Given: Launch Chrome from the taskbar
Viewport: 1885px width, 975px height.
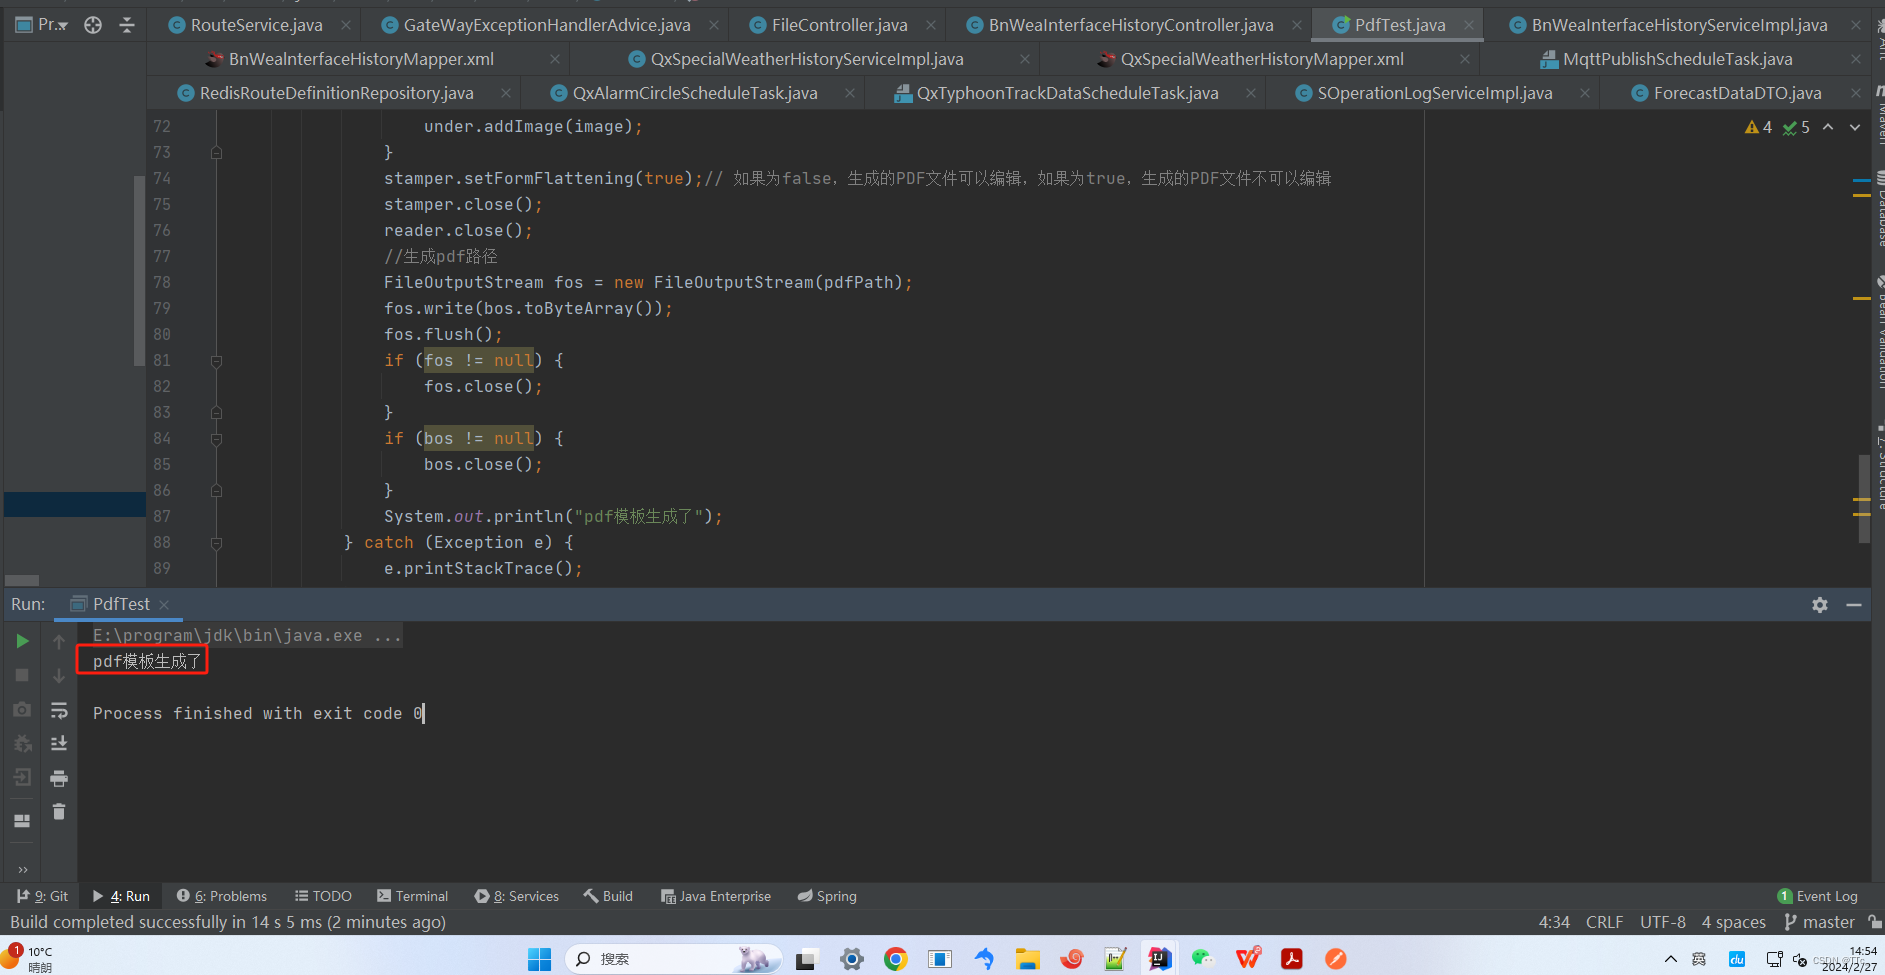Looking at the screenshot, I should (x=895, y=958).
